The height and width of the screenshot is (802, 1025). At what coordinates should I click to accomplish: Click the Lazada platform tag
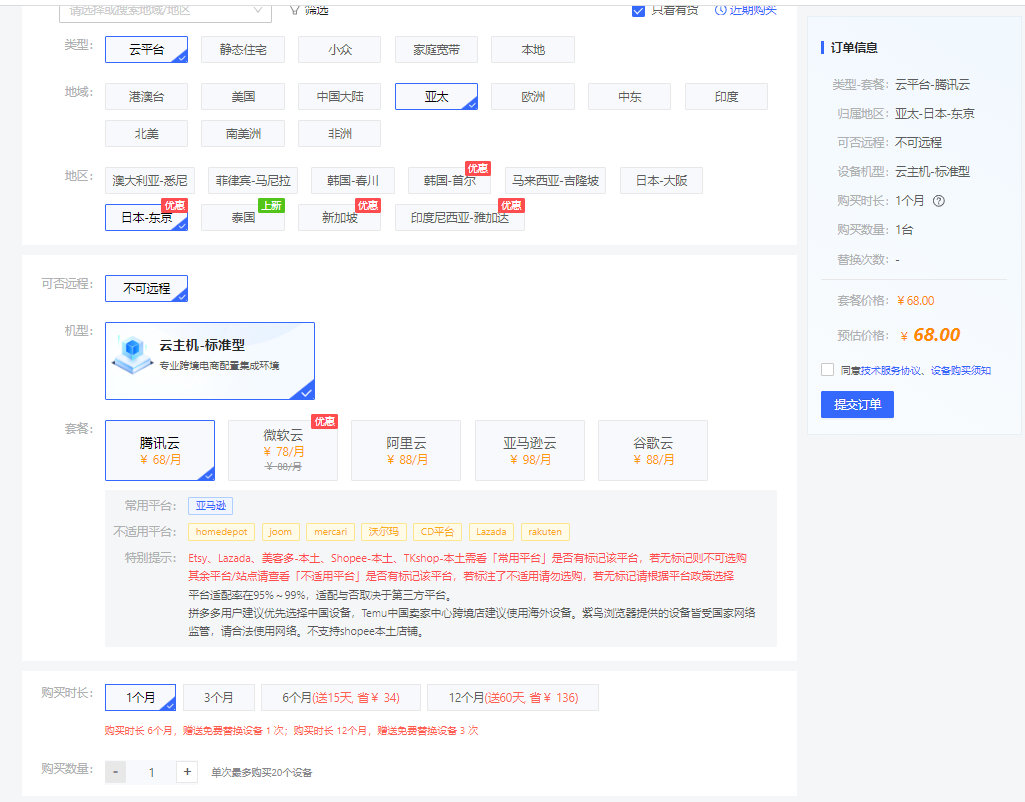(492, 532)
